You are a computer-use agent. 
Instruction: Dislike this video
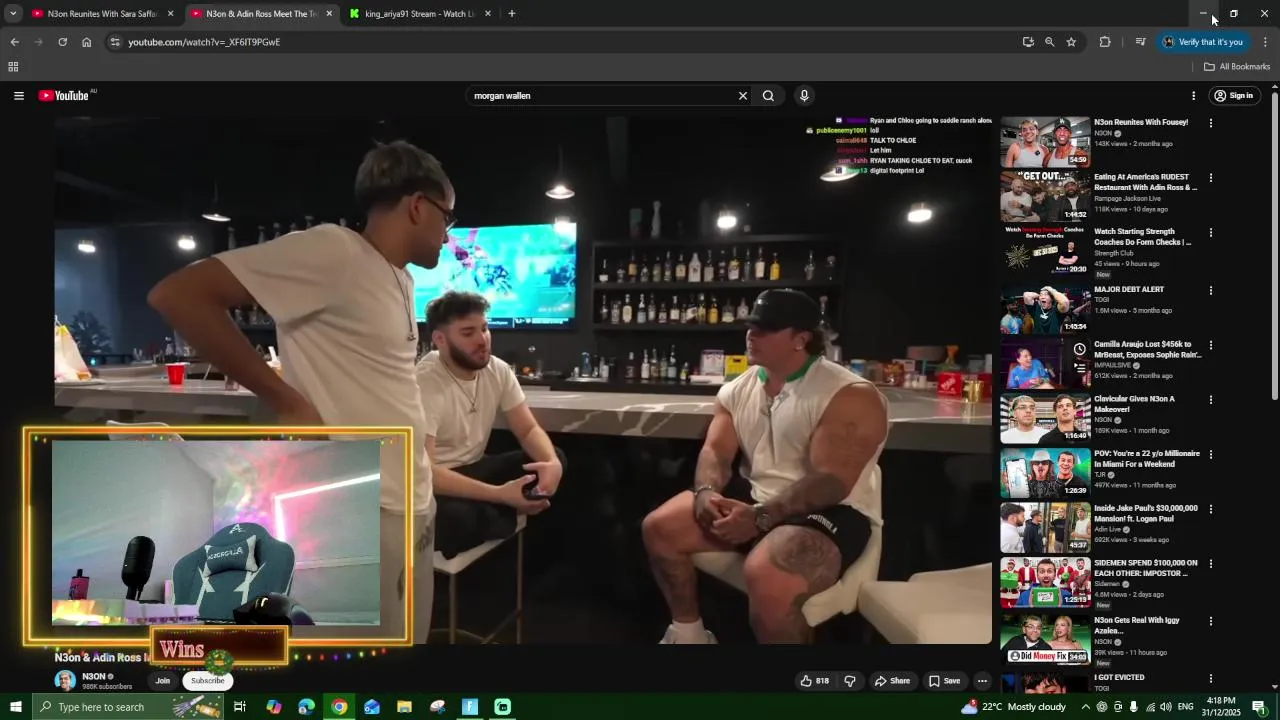tap(850, 681)
